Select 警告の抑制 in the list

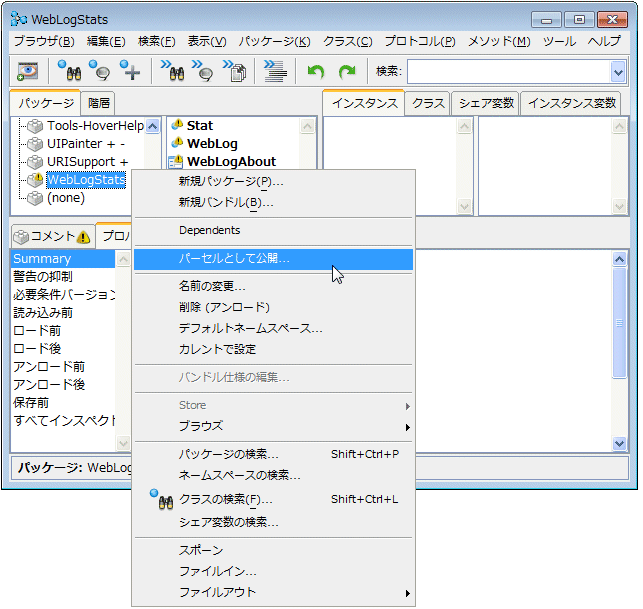point(43,276)
